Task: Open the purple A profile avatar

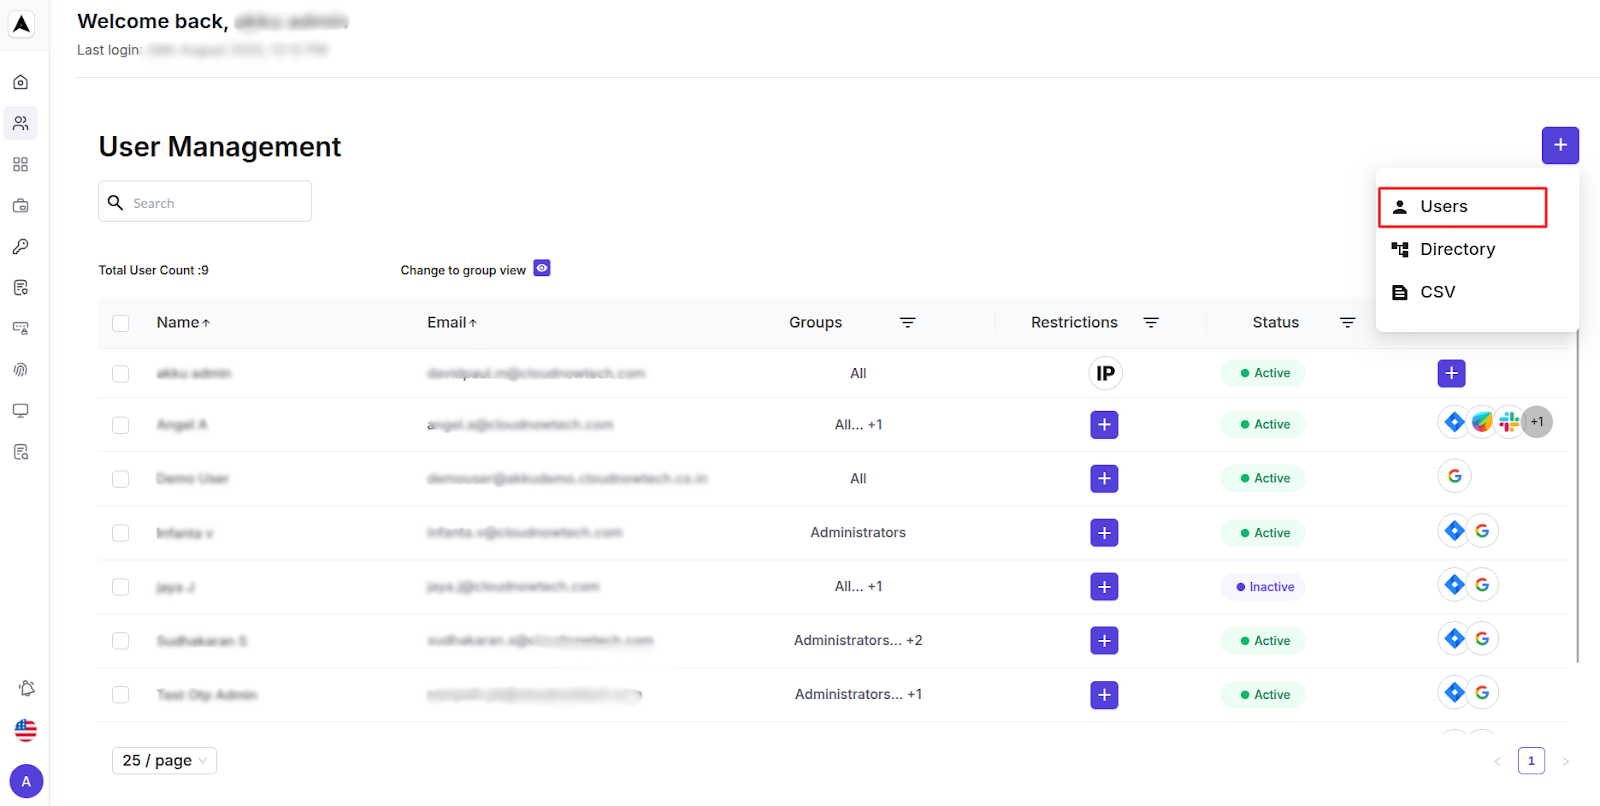Action: [x=26, y=781]
